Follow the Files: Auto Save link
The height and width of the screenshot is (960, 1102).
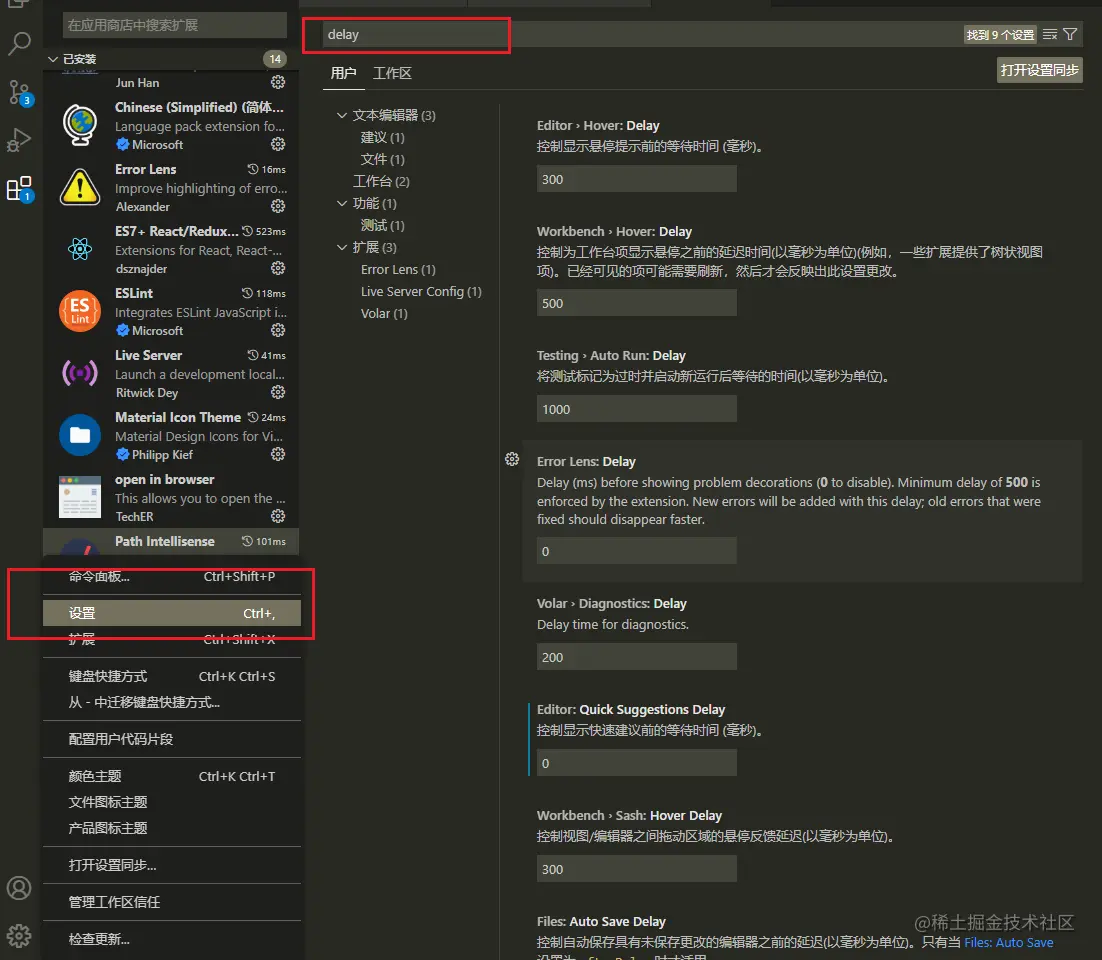pyautogui.click(x=1009, y=942)
